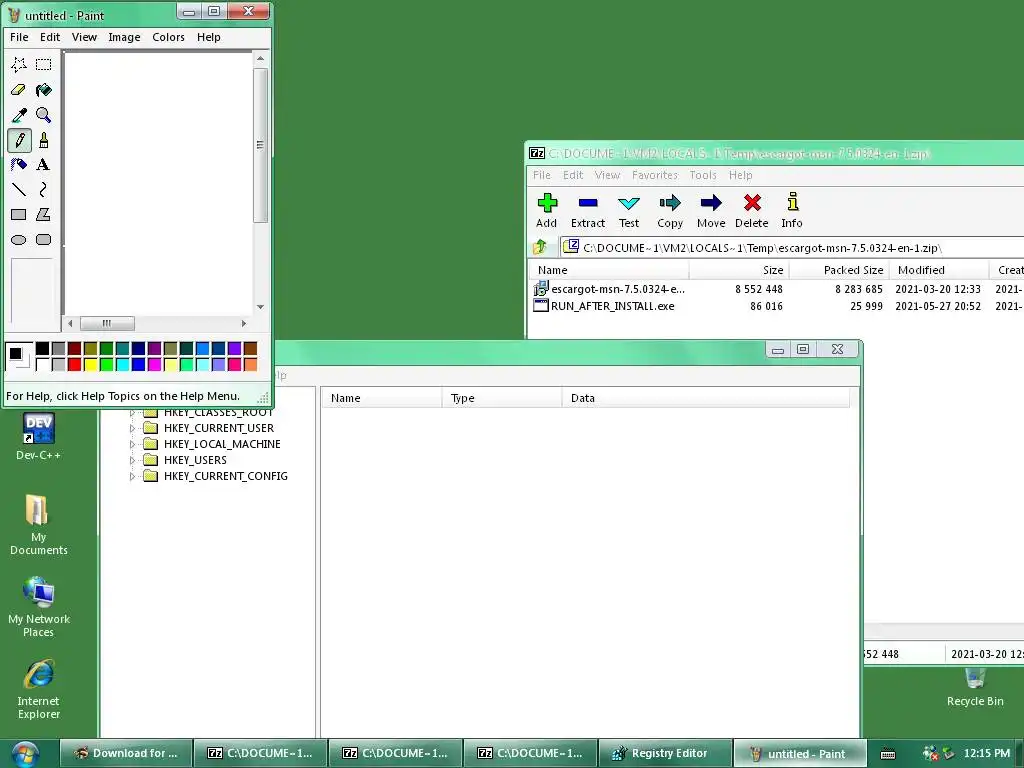The image size is (1024, 768).
Task: Click the Type column header in Registry Editor
Action: tap(502, 398)
